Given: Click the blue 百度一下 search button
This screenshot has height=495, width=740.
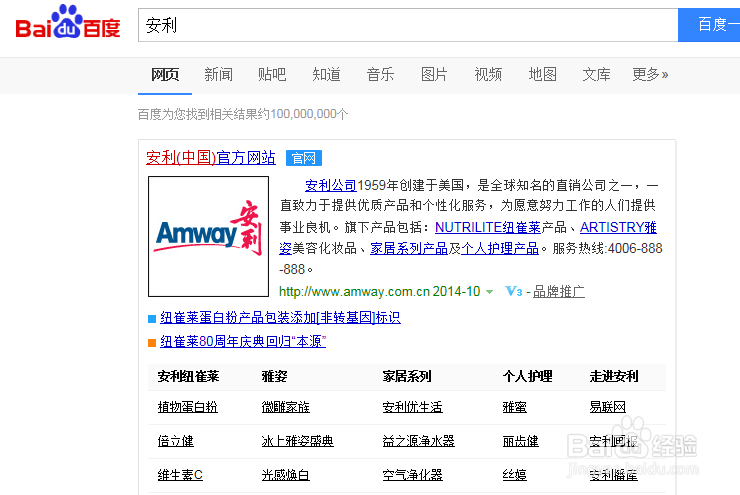Looking at the screenshot, I should point(709,25).
